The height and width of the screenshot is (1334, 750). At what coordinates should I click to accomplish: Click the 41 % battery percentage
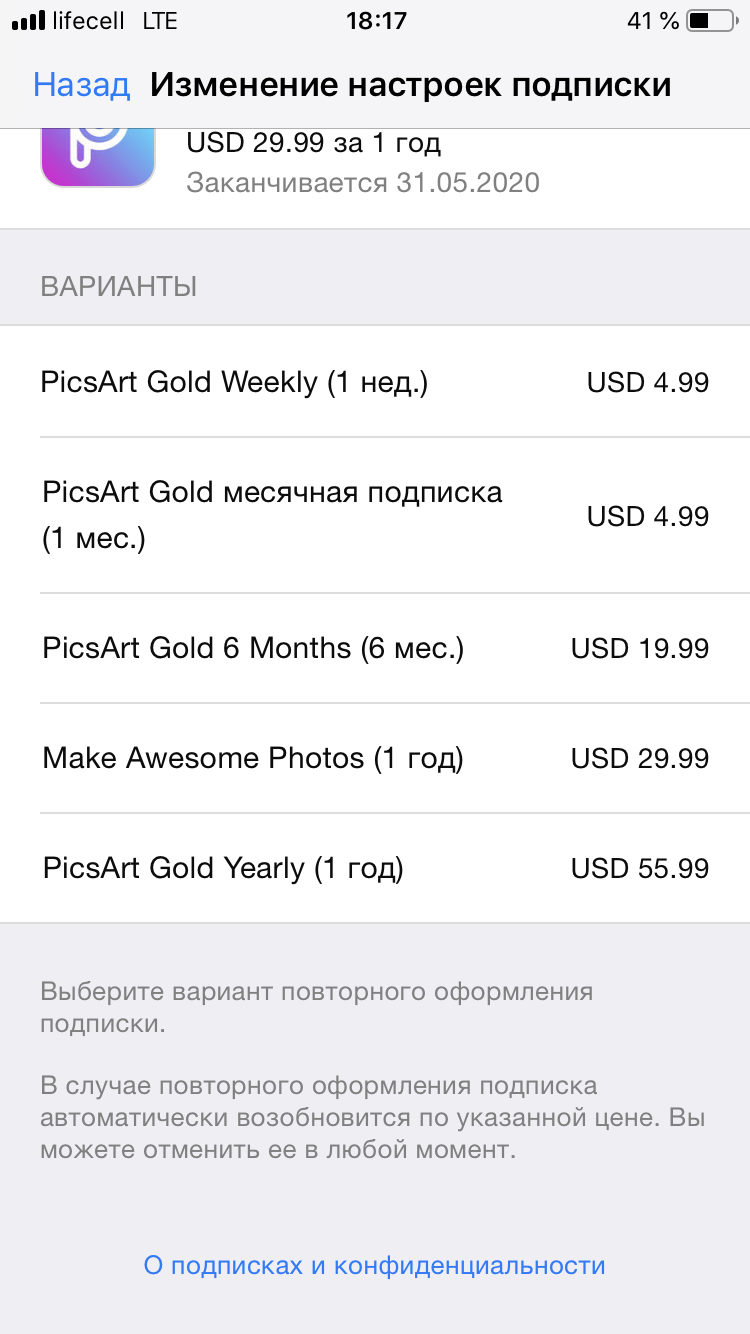coord(653,20)
